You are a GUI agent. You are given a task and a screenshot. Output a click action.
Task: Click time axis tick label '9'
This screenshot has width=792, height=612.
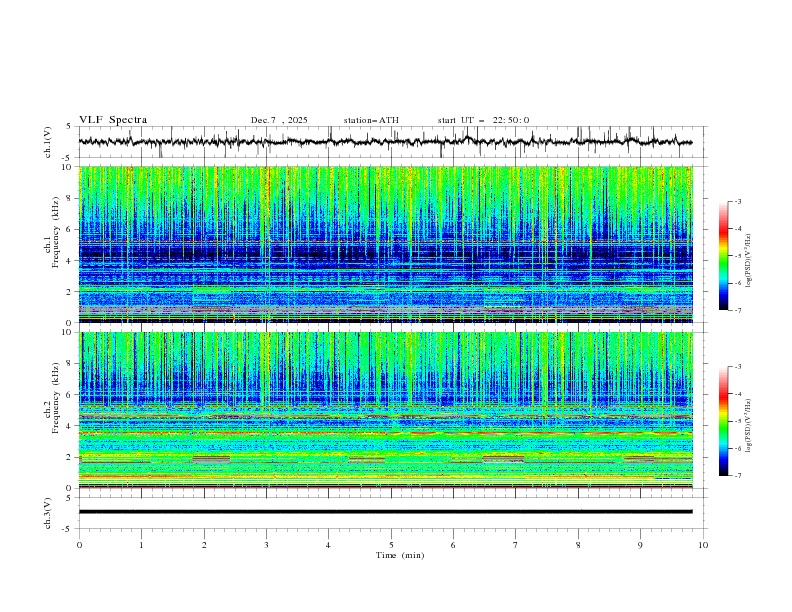tap(640, 545)
